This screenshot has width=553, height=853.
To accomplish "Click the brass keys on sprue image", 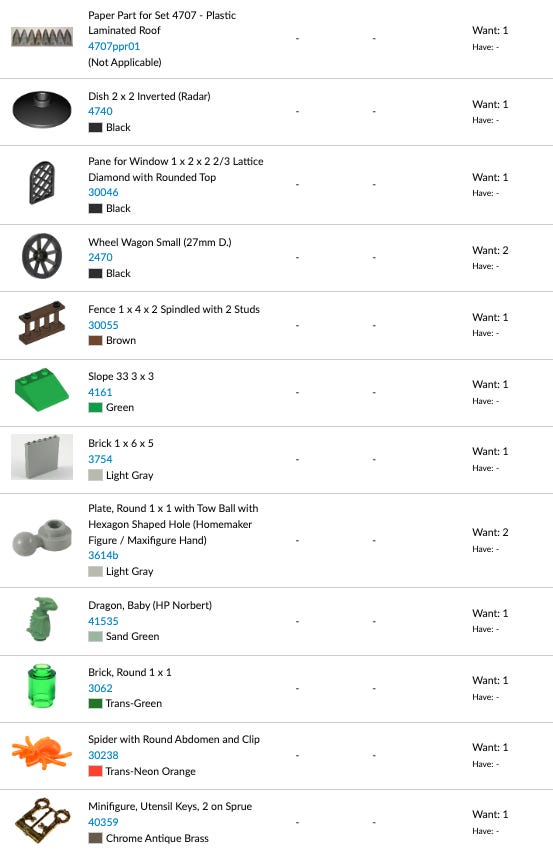I will click(42, 820).
